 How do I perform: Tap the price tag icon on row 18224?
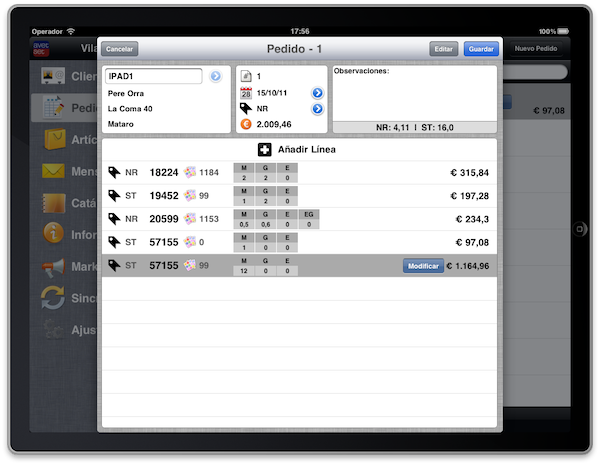tap(114, 172)
